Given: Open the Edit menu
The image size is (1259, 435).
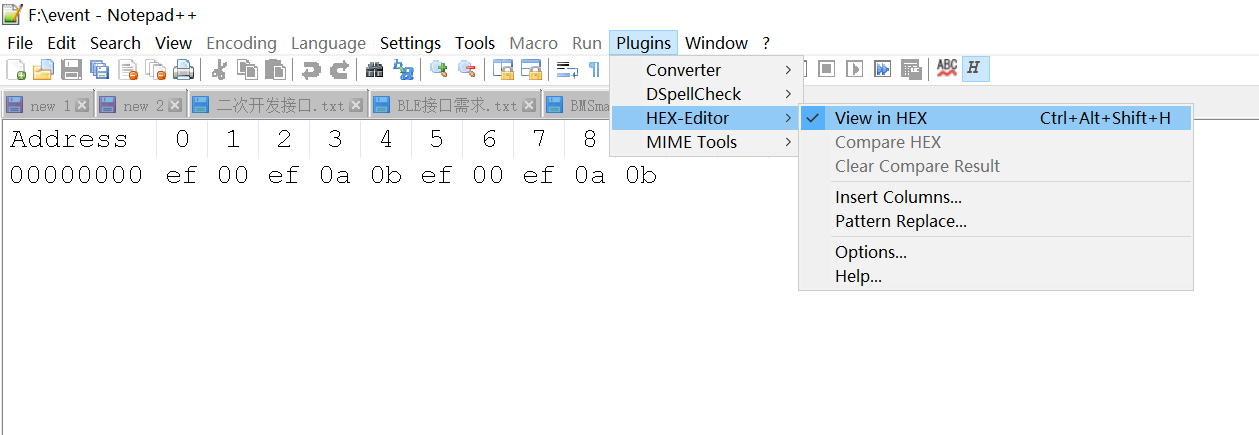Looking at the screenshot, I should pos(62,43).
